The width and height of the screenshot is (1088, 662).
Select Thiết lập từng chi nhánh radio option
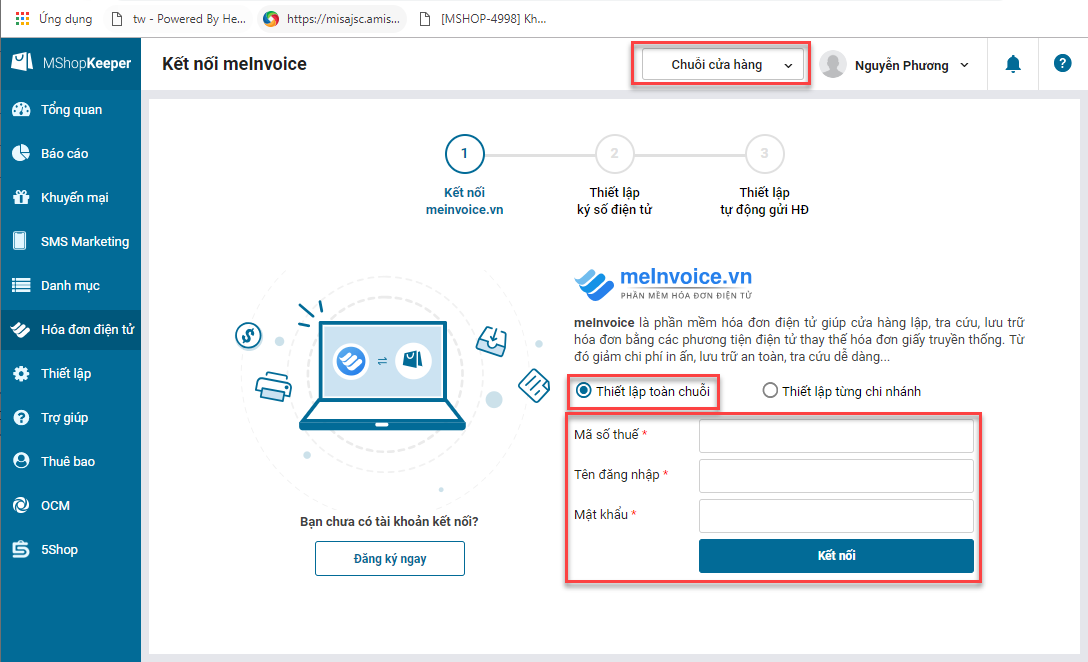(770, 391)
